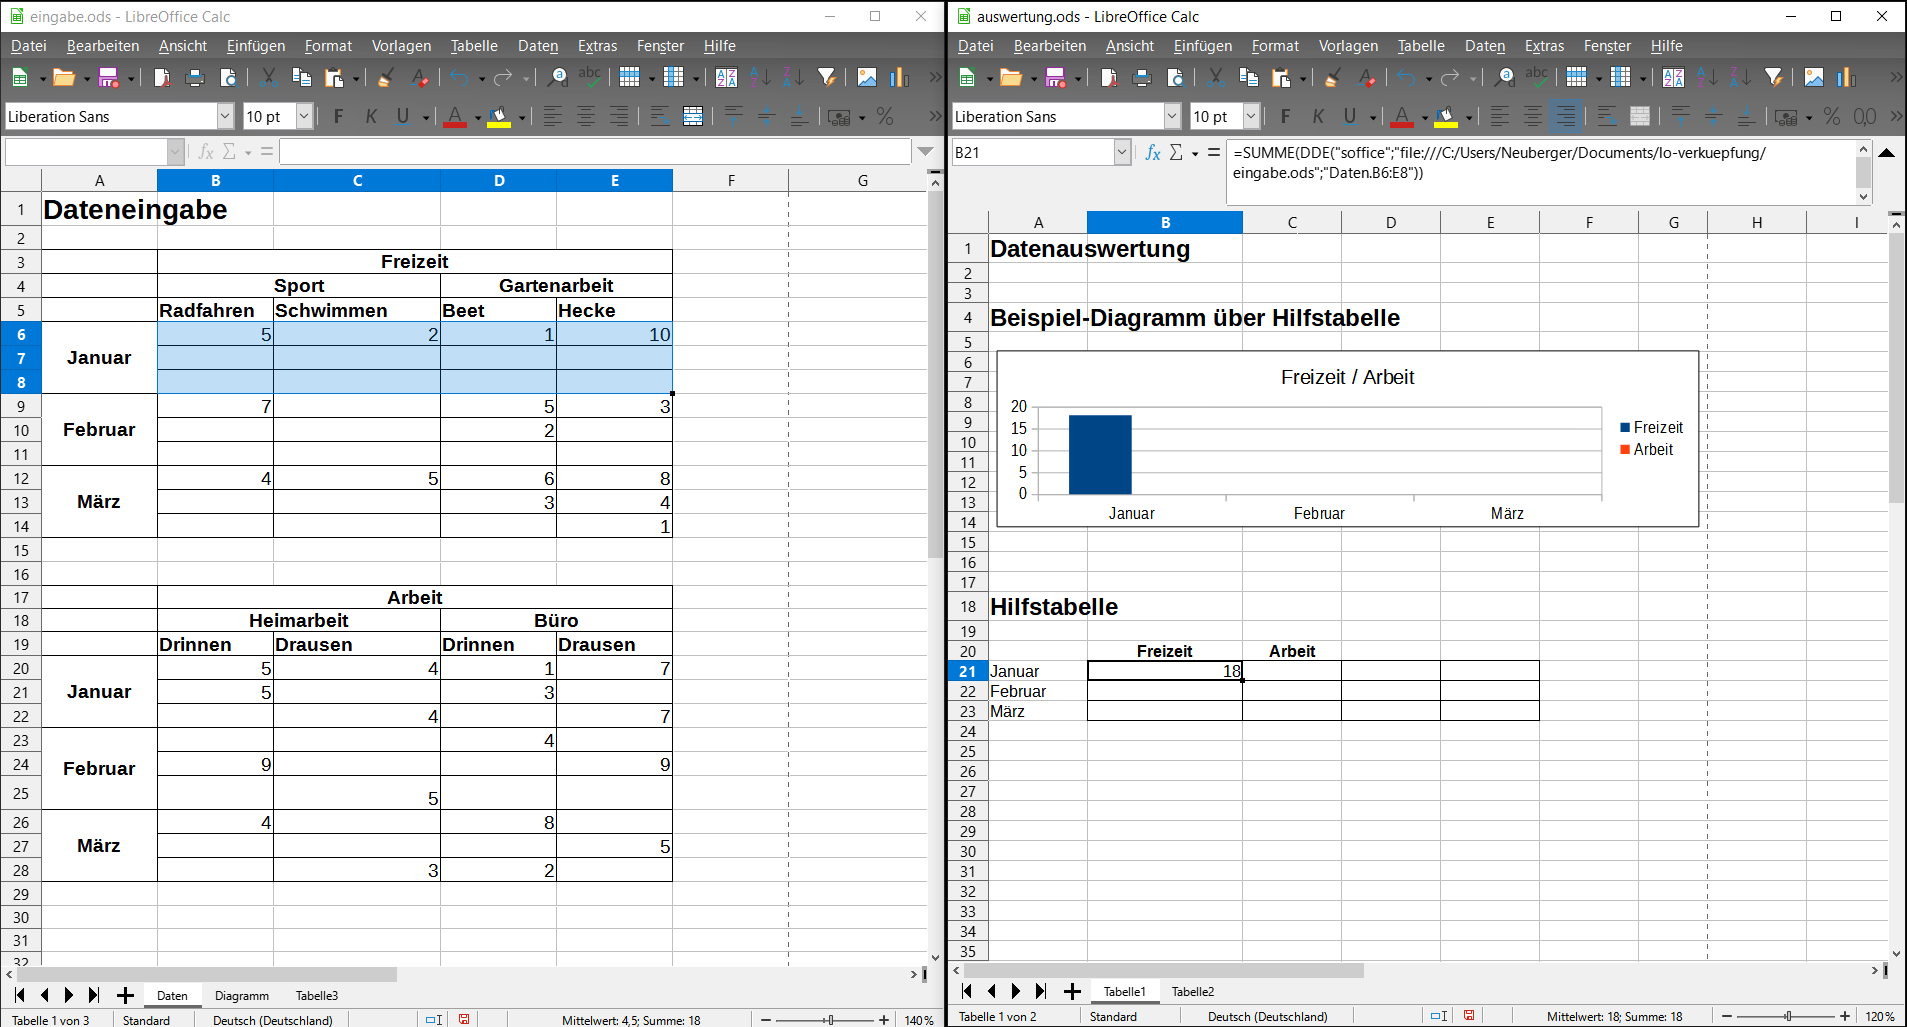Image resolution: width=1907 pixels, height=1027 pixels.
Task: Open the Daten menu in eingabe.ods
Action: pos(537,46)
